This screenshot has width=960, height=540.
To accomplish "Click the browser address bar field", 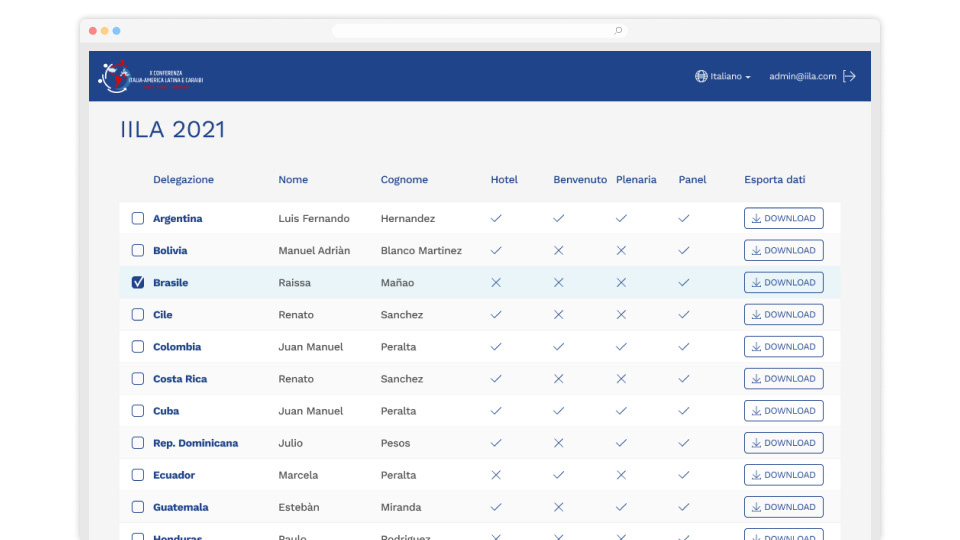I will pos(479,31).
